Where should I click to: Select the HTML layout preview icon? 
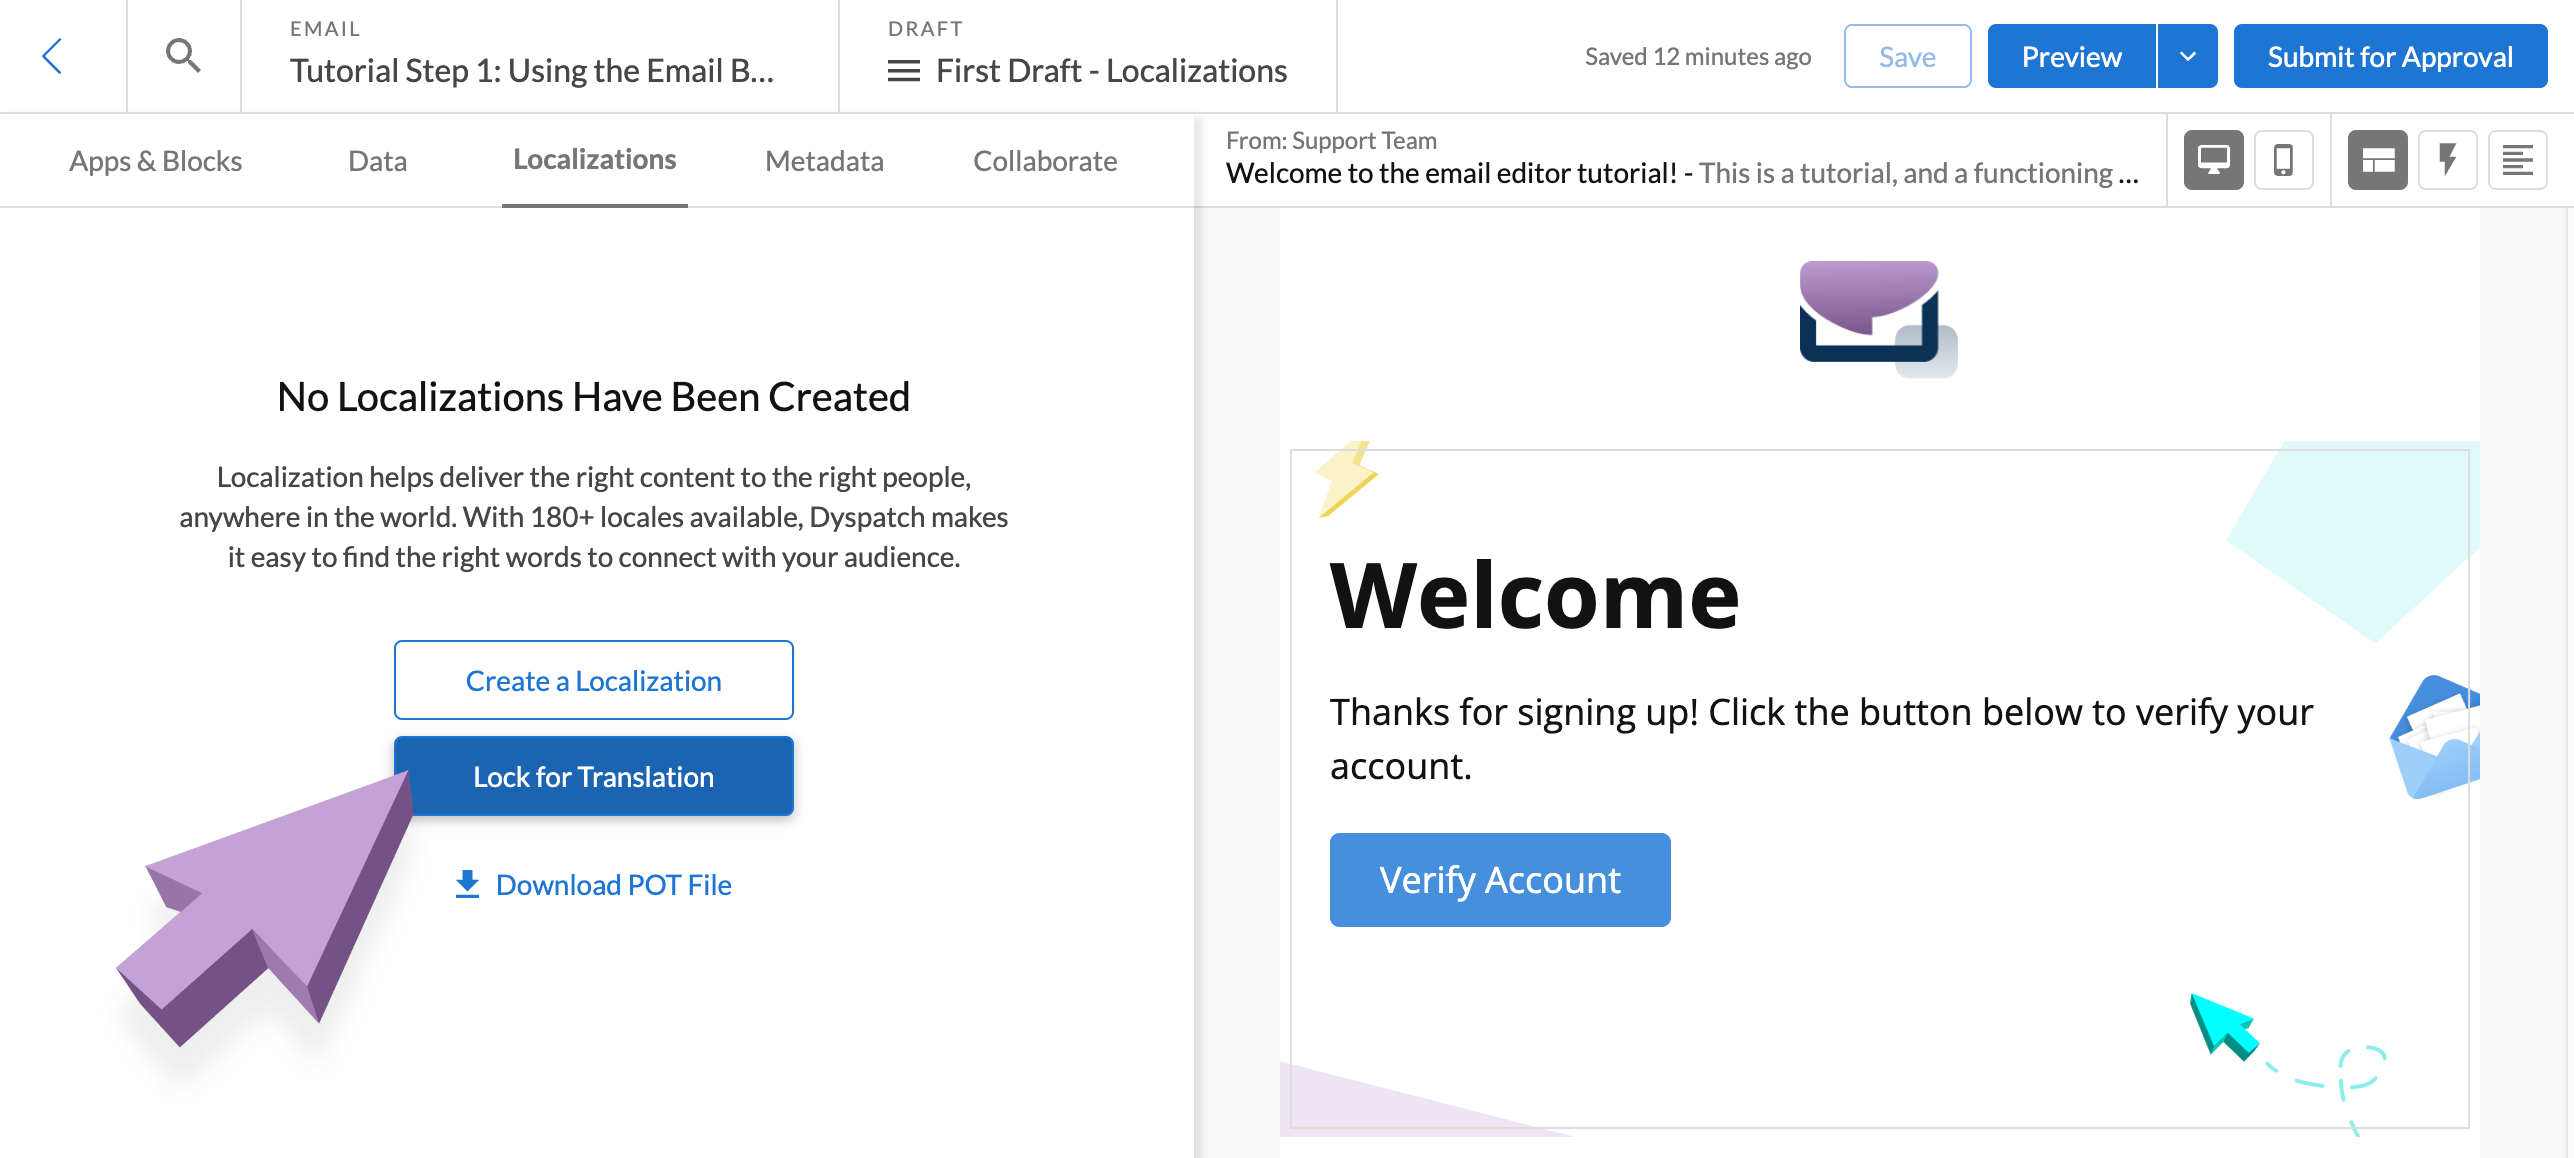[2377, 160]
